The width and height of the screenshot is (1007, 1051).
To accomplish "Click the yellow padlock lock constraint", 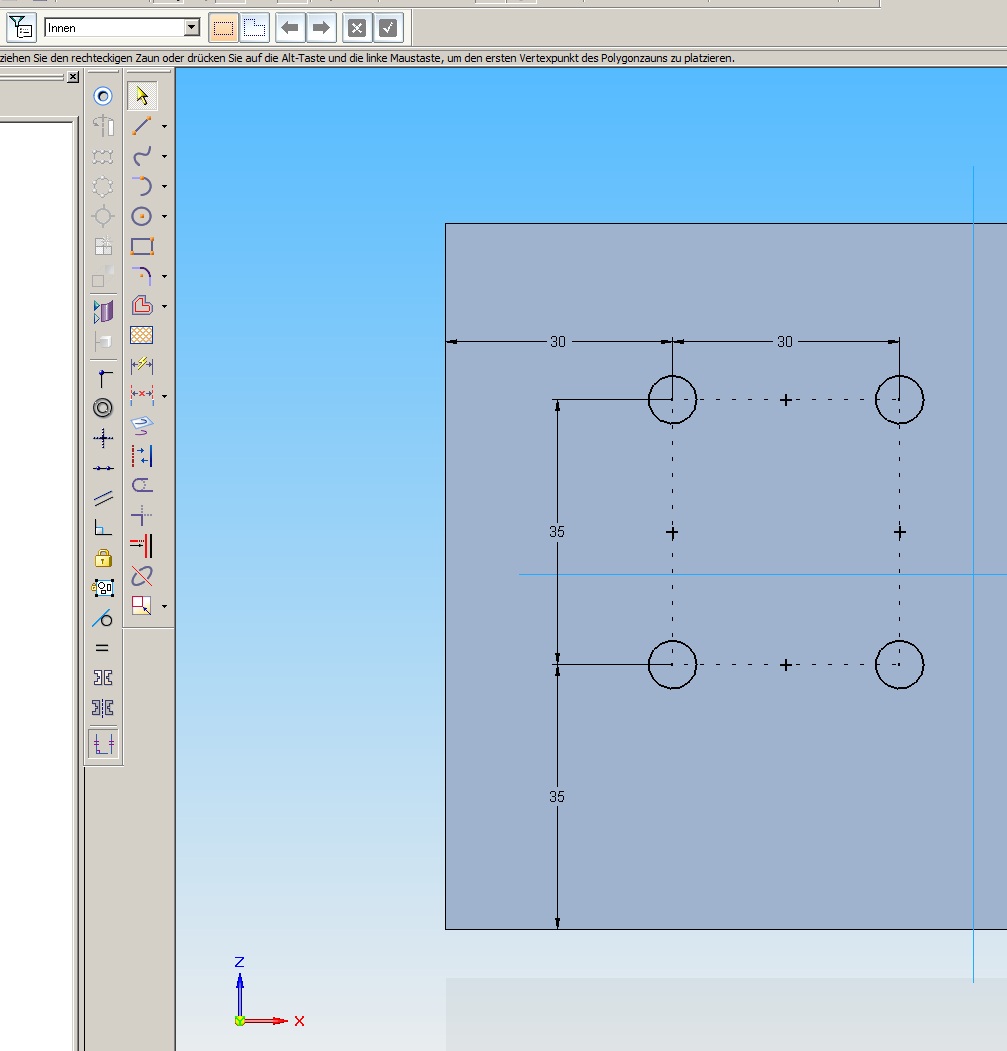I will click(x=102, y=558).
